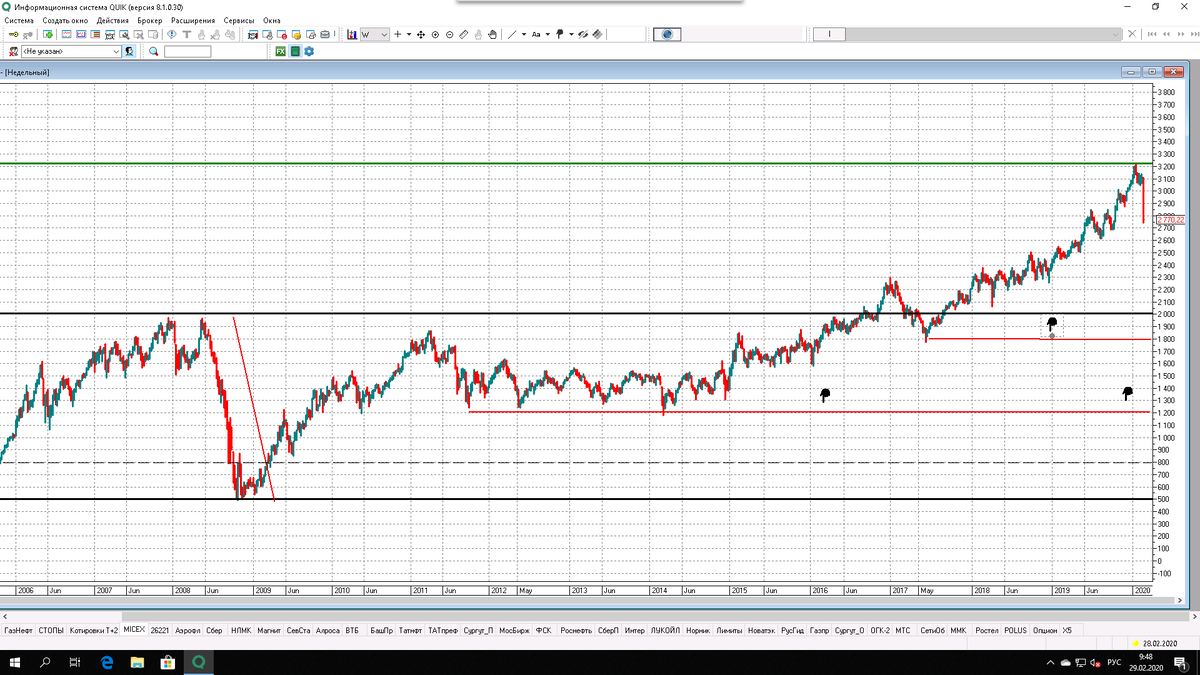Open the W timeframe interval dropdown
This screenshot has height=675, width=1200.
click(374, 34)
